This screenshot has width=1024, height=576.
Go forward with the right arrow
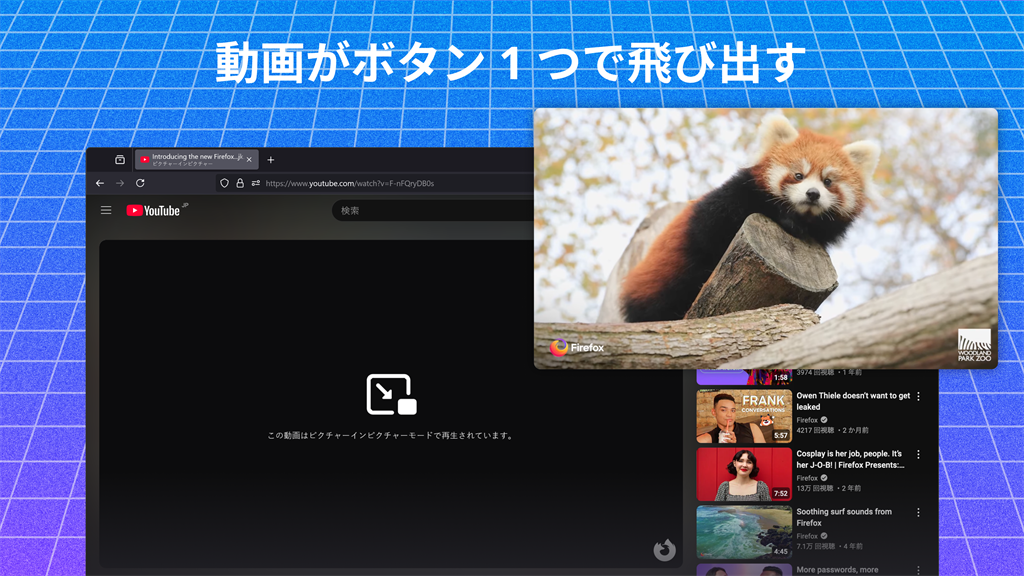tap(120, 184)
